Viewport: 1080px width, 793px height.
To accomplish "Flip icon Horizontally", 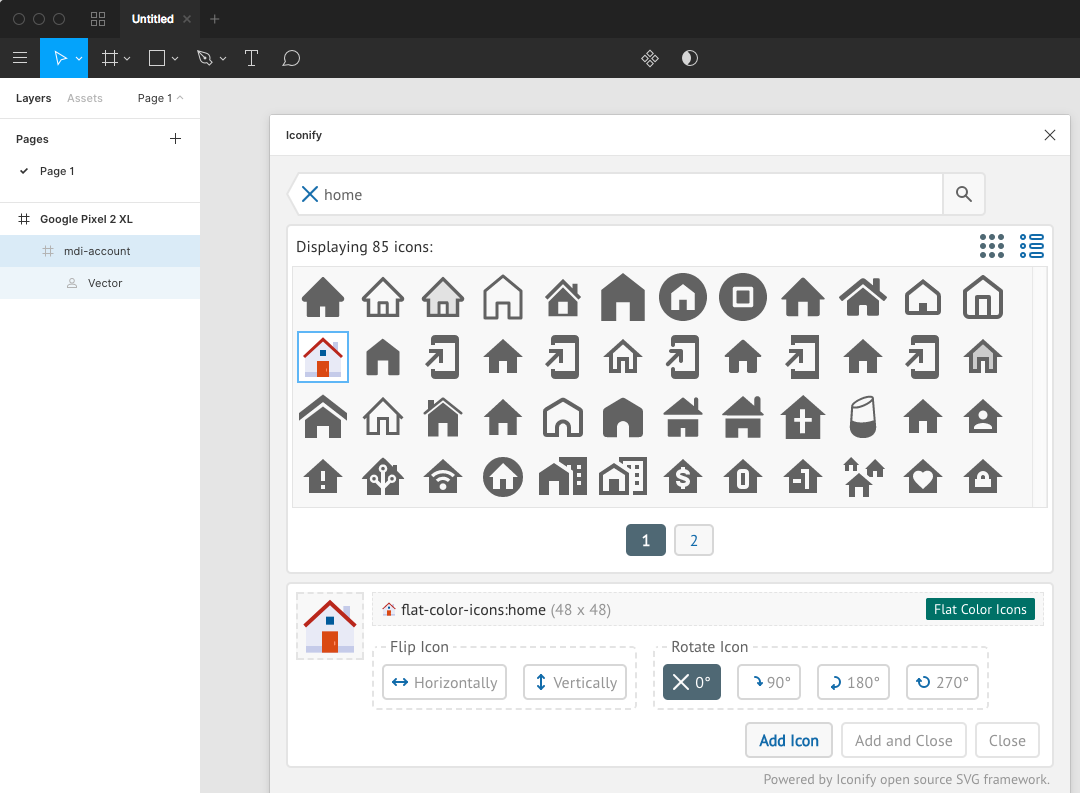I will (x=444, y=682).
